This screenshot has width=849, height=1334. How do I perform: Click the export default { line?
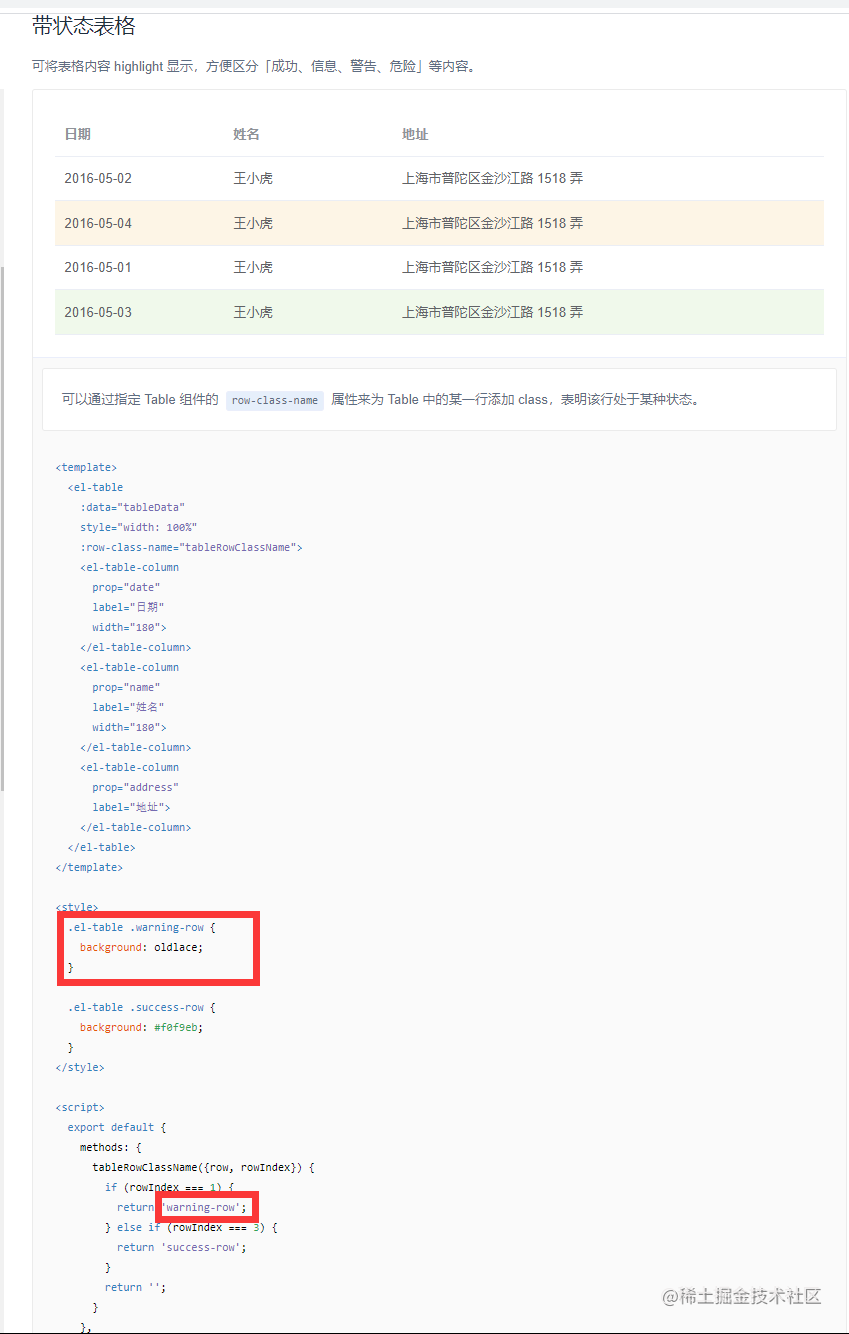[117, 1127]
